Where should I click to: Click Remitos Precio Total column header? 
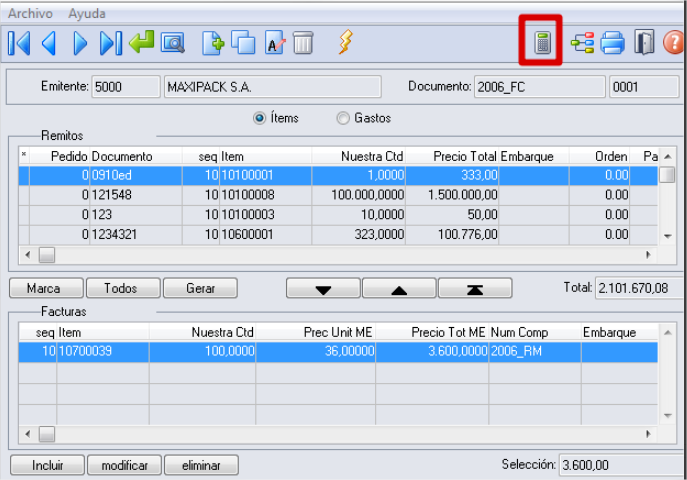(x=452, y=156)
